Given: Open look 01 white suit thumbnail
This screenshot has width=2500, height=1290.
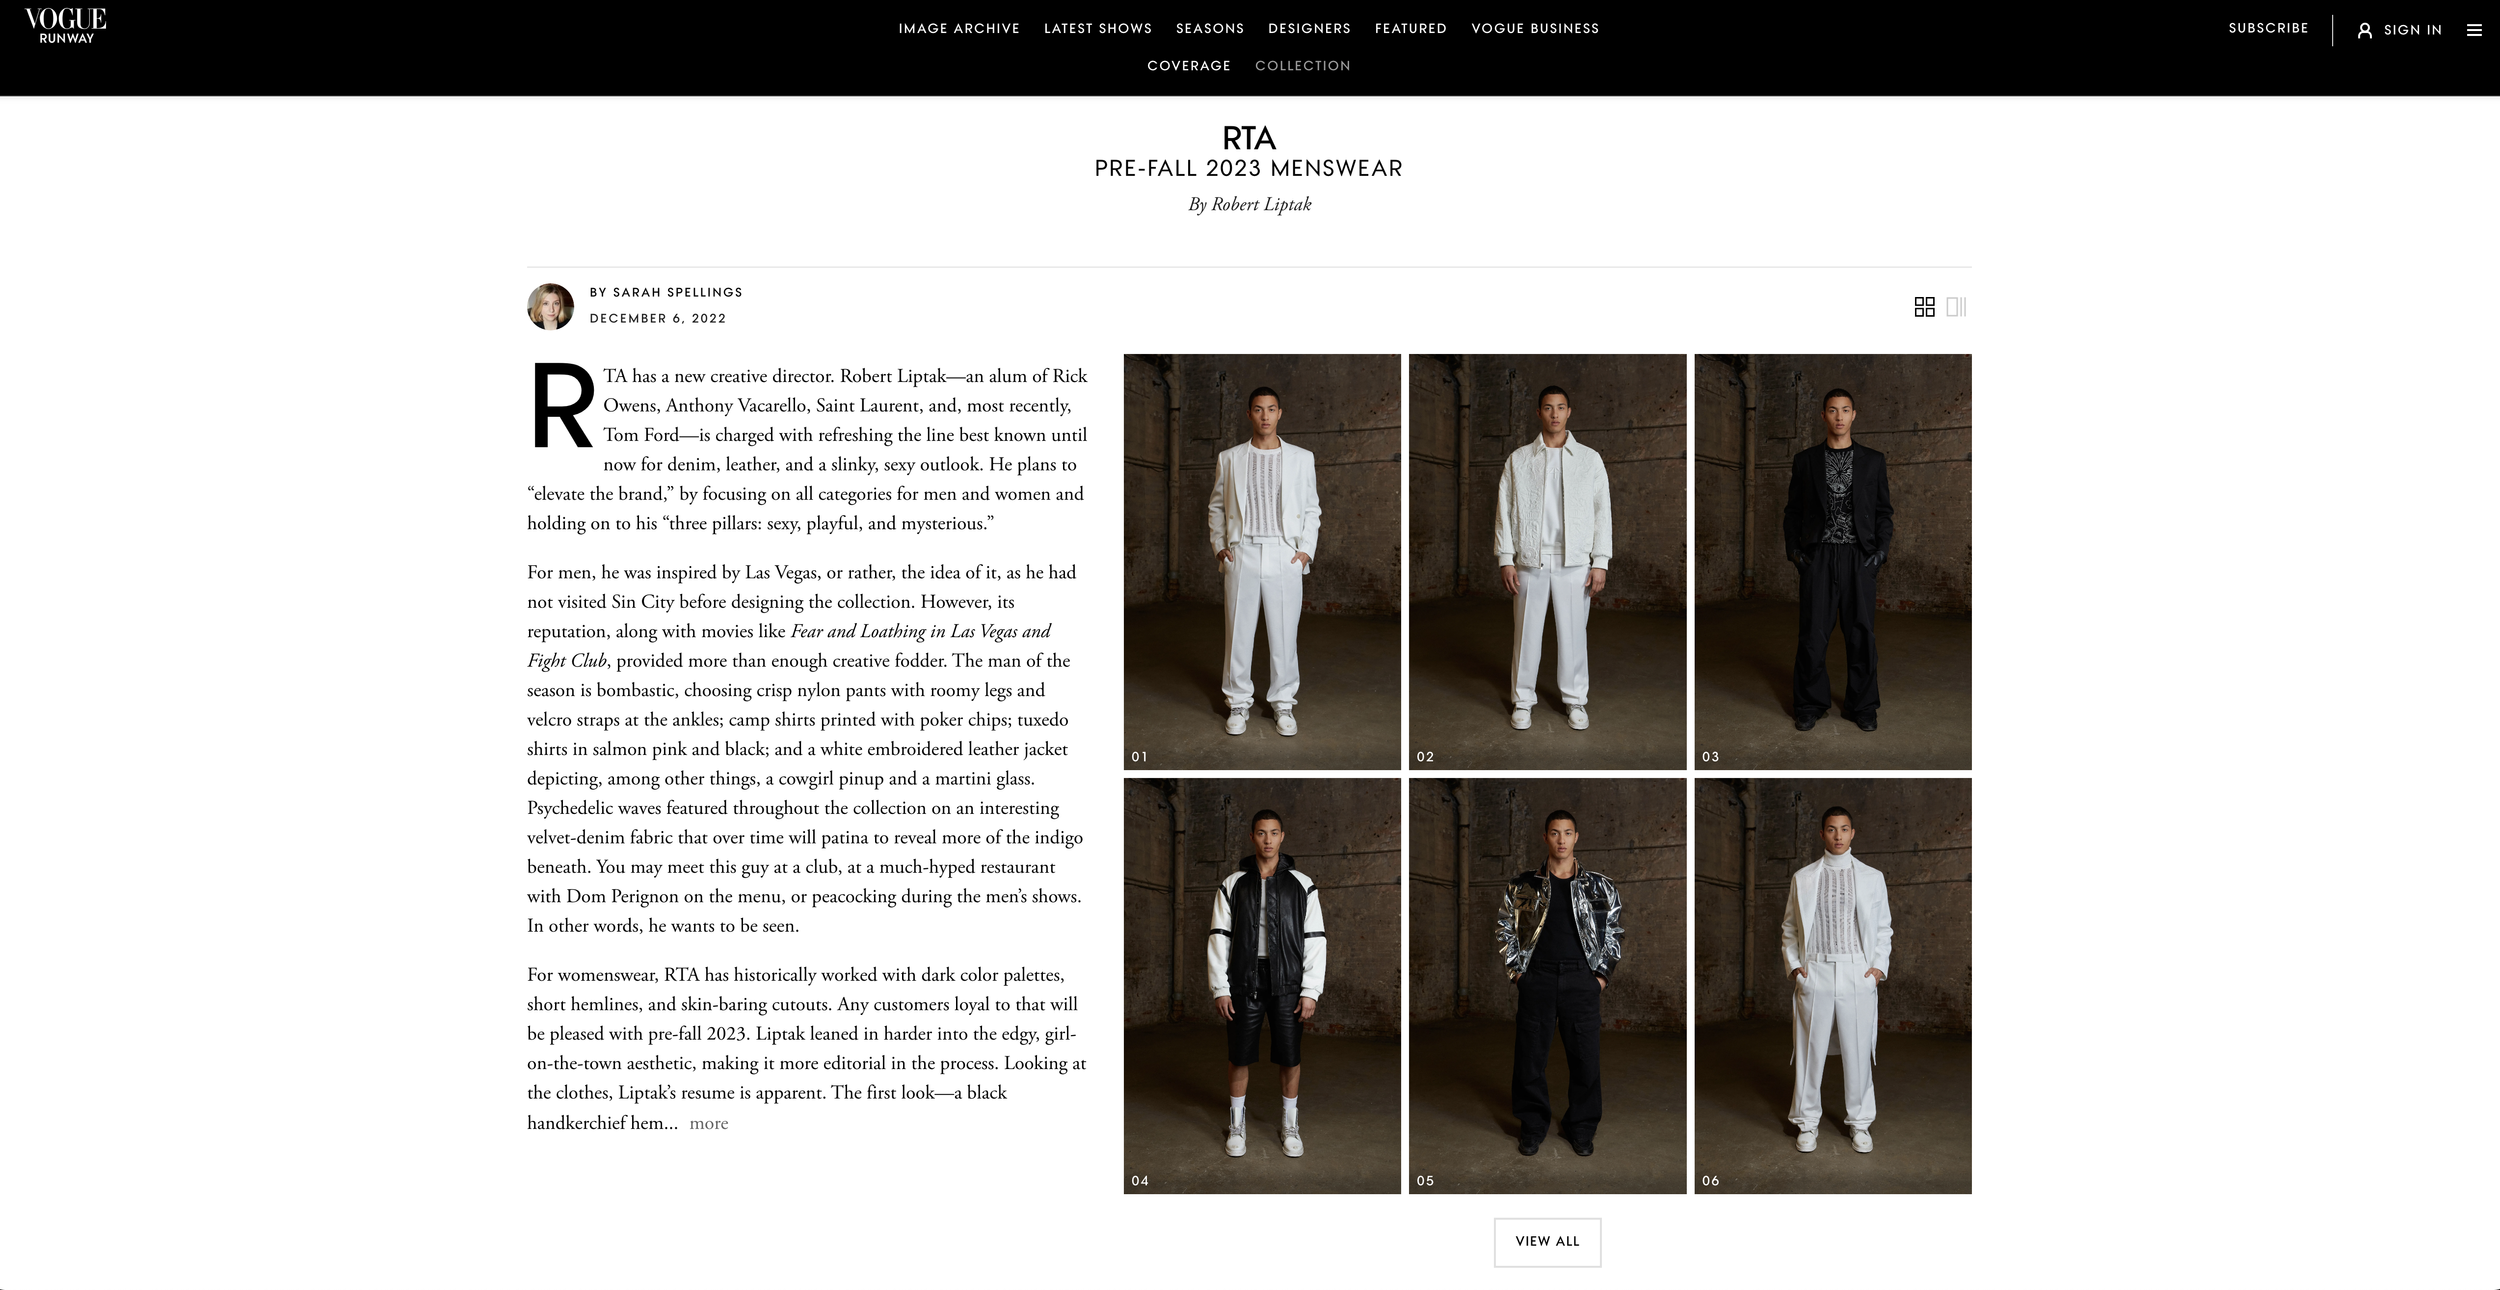Looking at the screenshot, I should (1262, 562).
